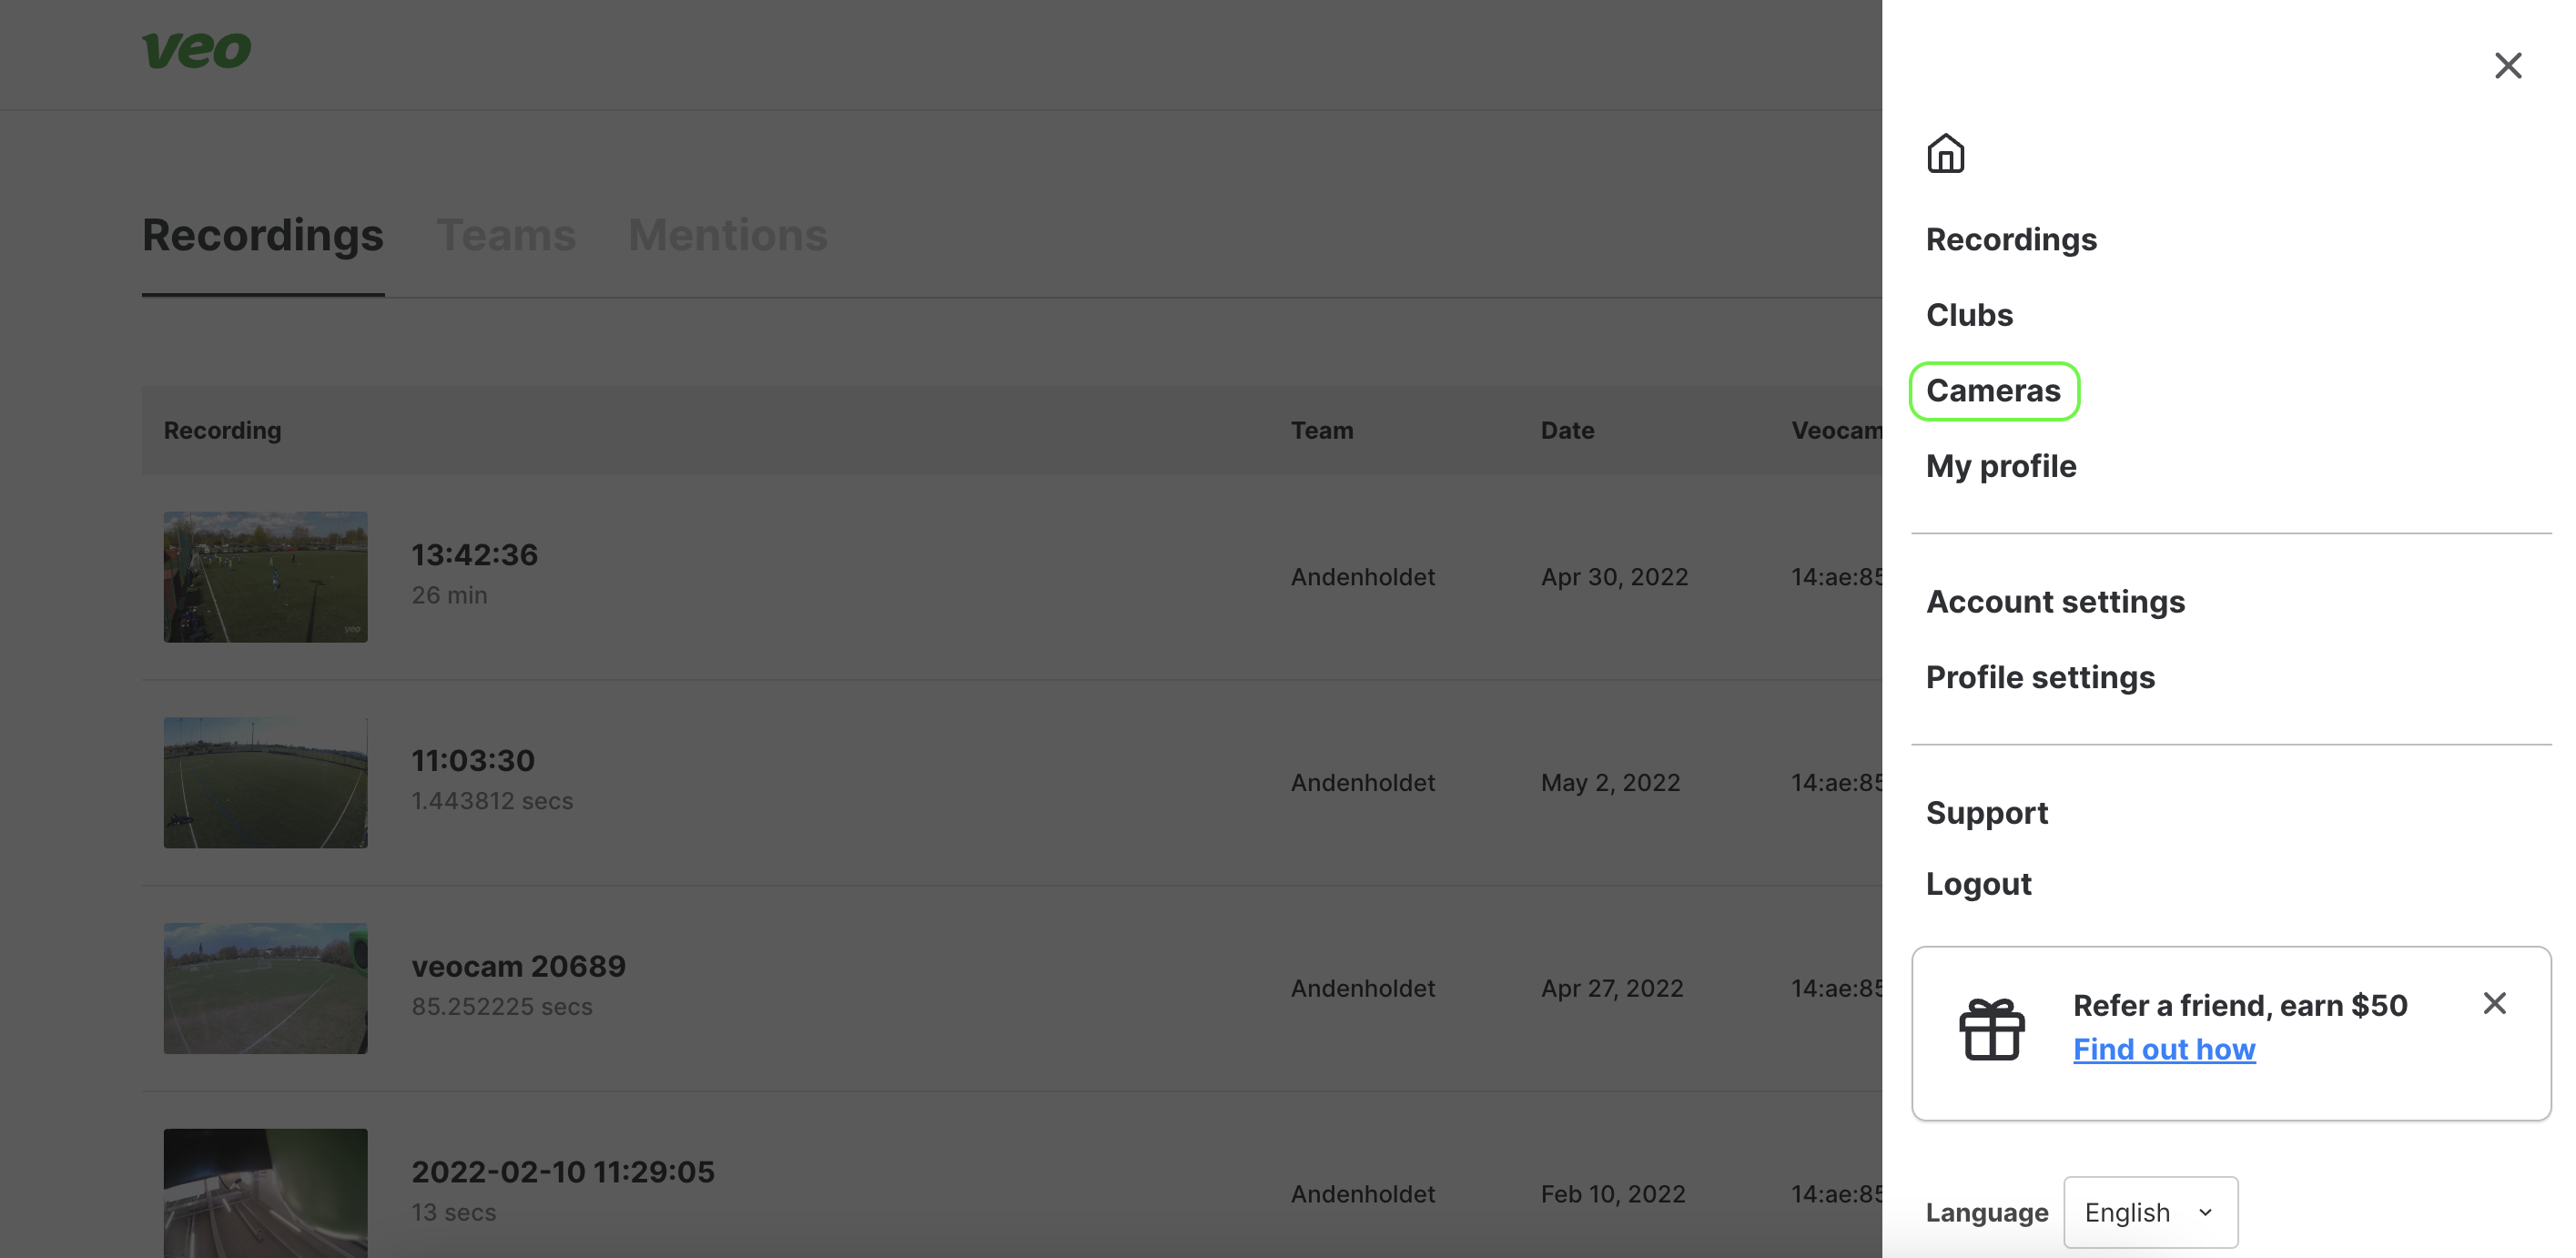Open the veocam 20689 recording thumbnail
Screen dimensions: 2576x1258
point(265,988)
